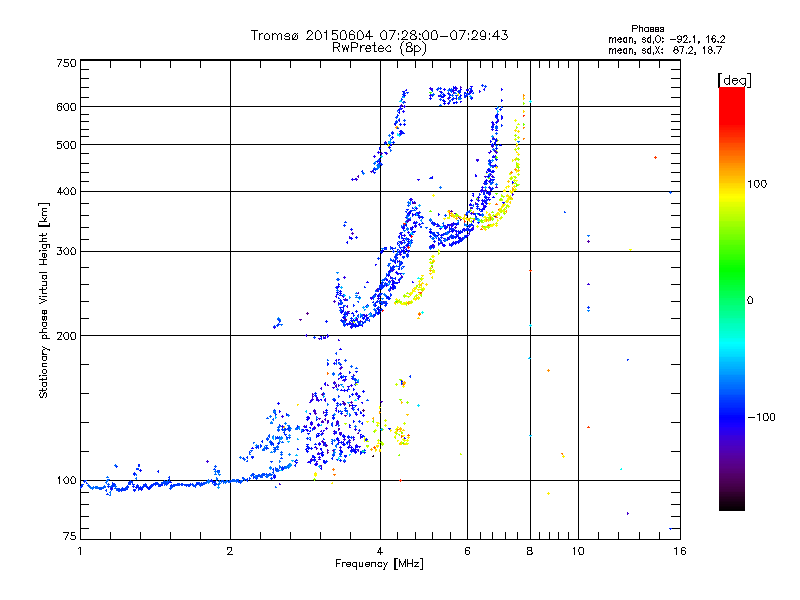Click the 'mean, sd,X: 87.2, 18.7' statistic
This screenshot has height=600, width=800.
[665, 50]
